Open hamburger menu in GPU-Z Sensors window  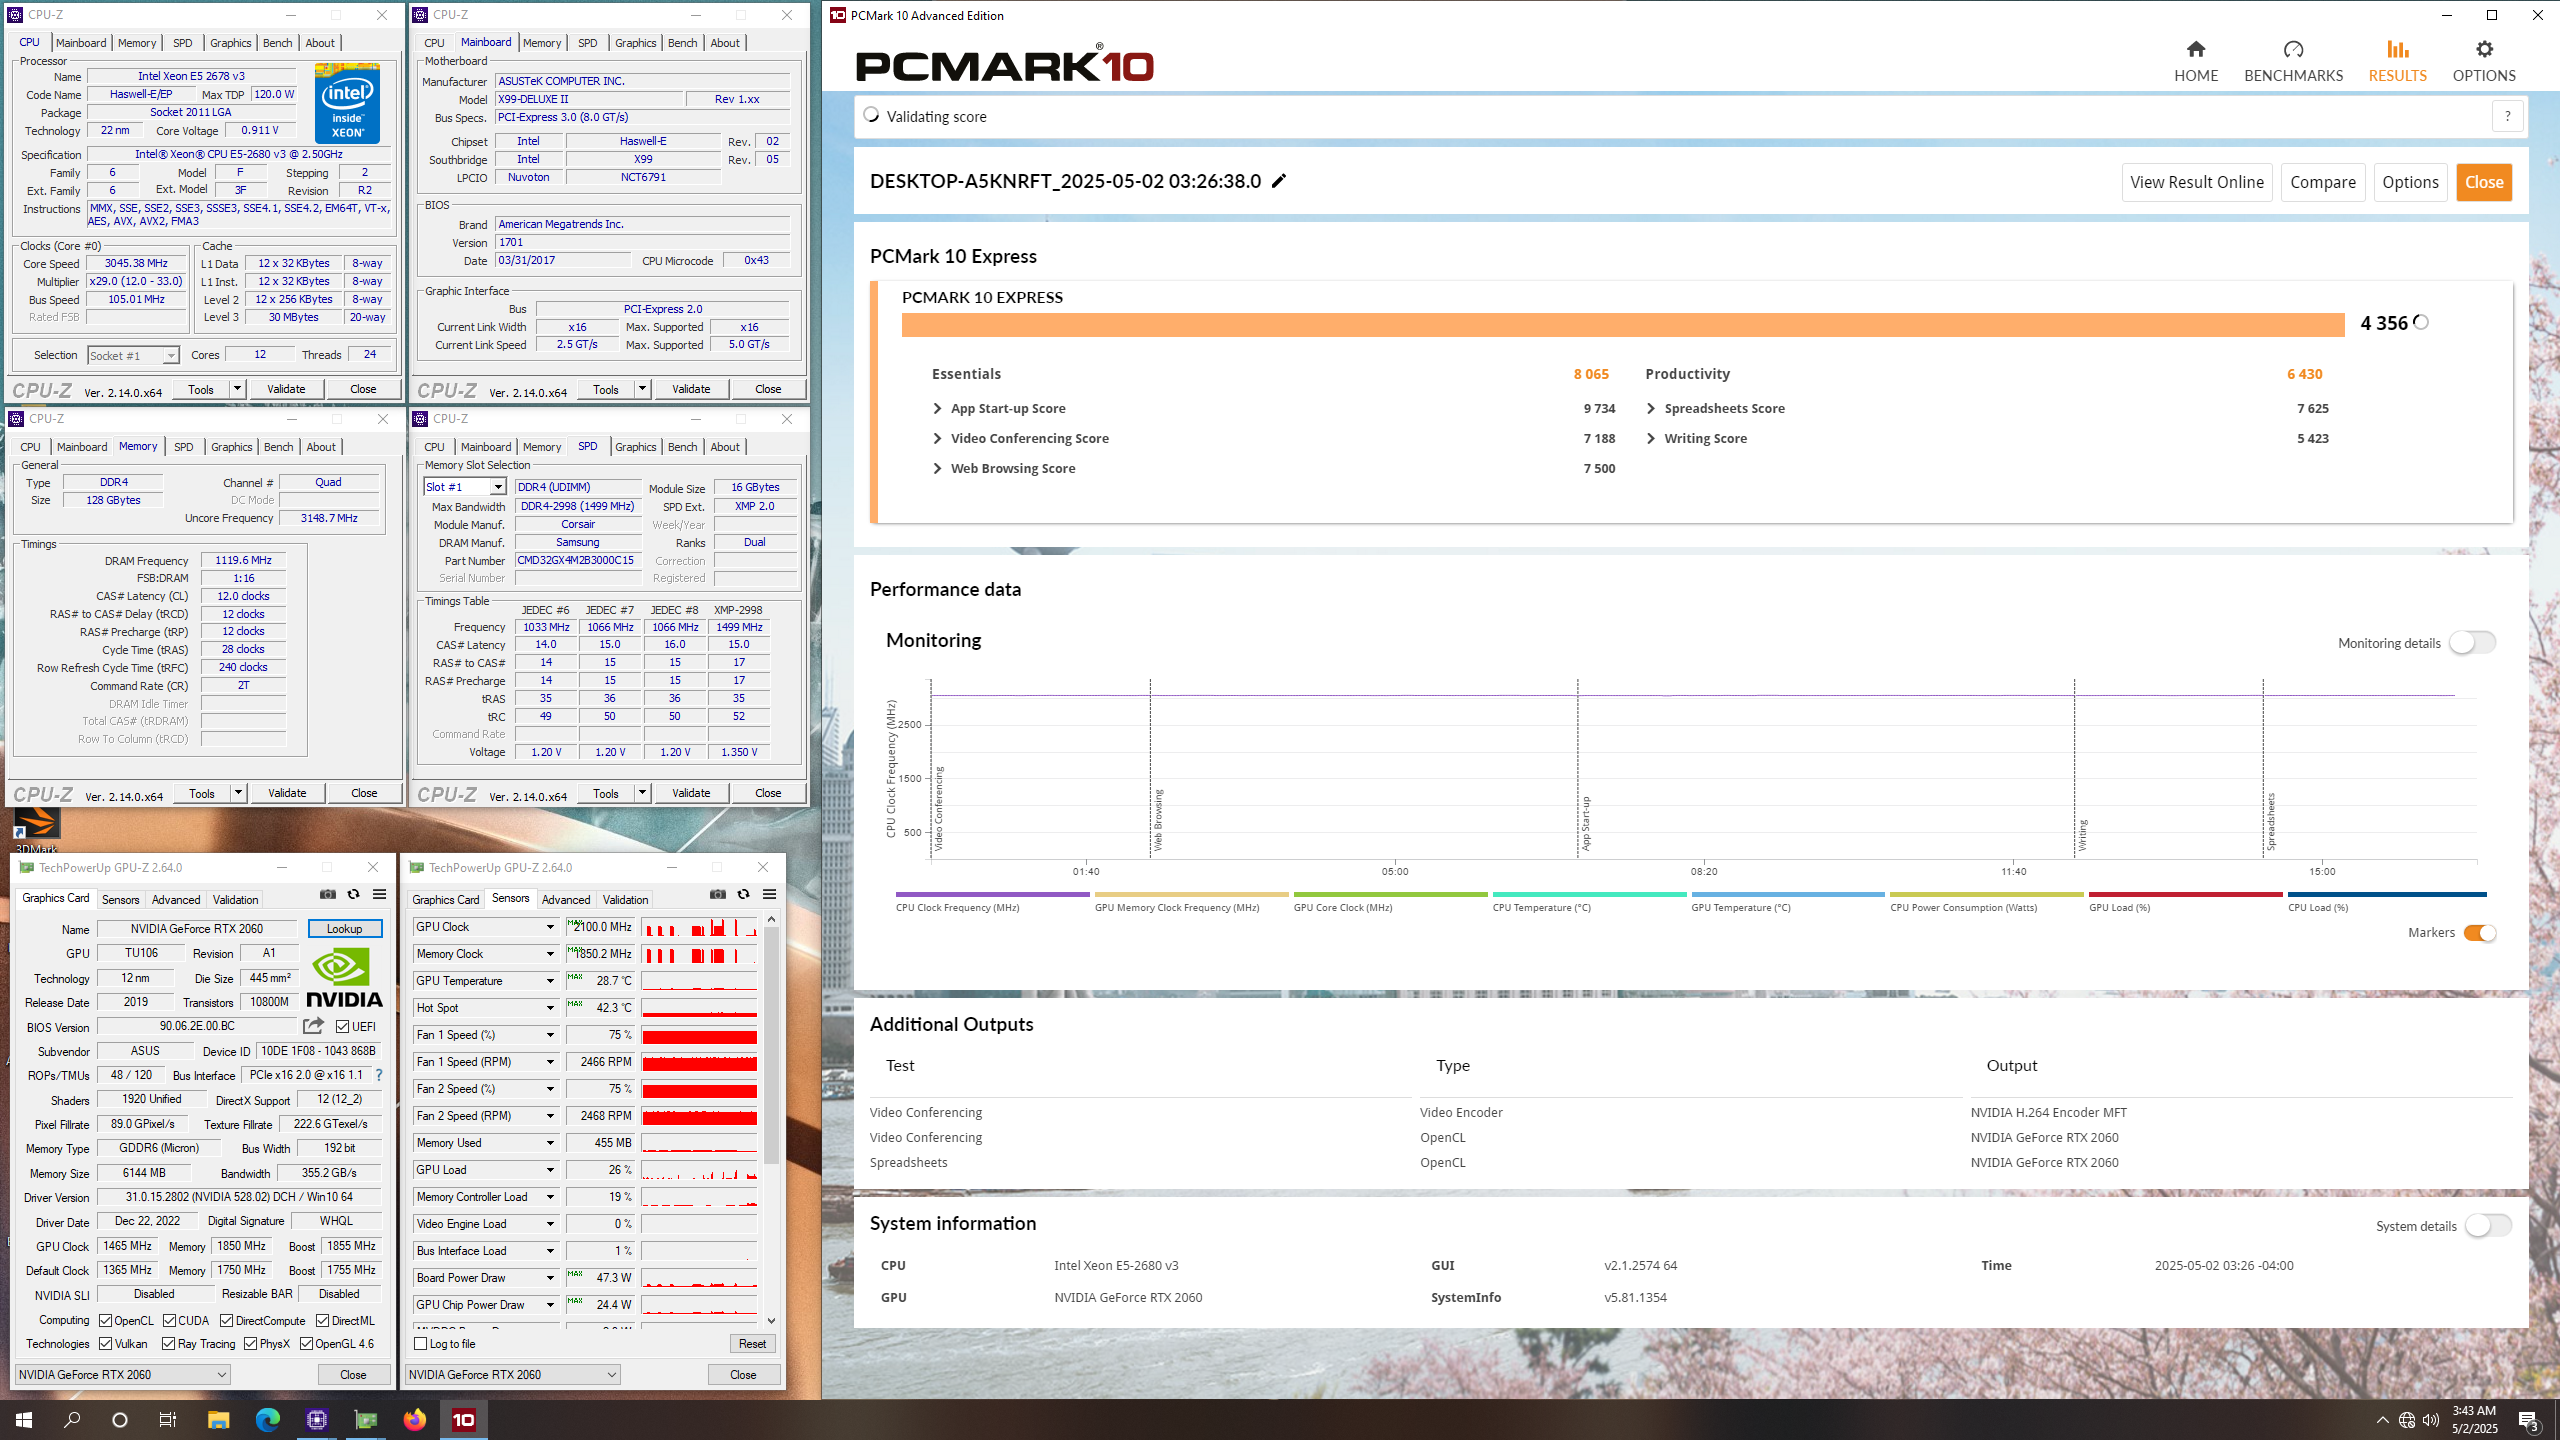pos(769,894)
